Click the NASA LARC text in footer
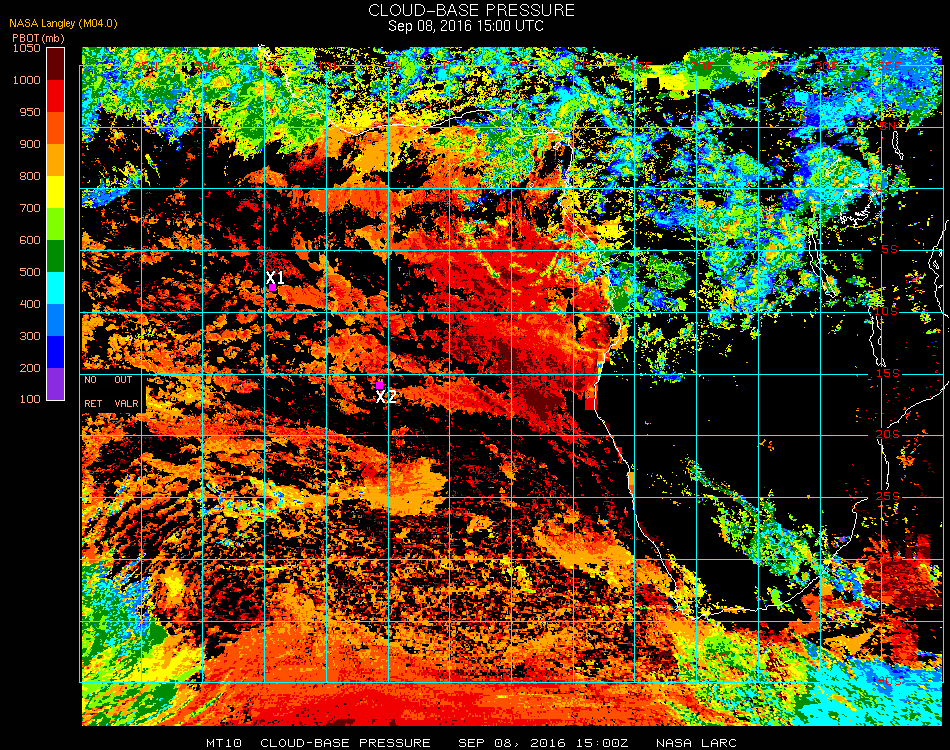Image resolution: width=950 pixels, height=750 pixels. [x=696, y=743]
